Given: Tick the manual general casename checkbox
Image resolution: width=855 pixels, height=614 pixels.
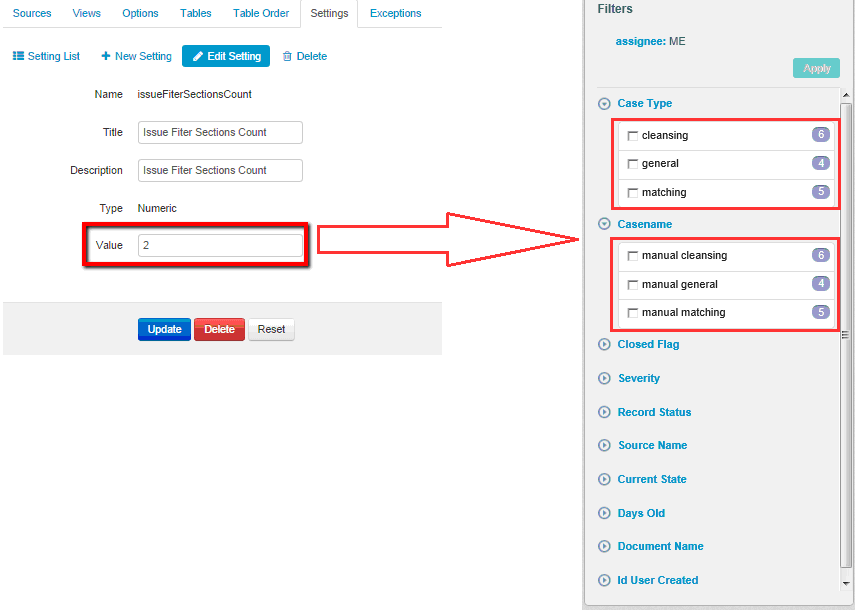Looking at the screenshot, I should pyautogui.click(x=632, y=285).
